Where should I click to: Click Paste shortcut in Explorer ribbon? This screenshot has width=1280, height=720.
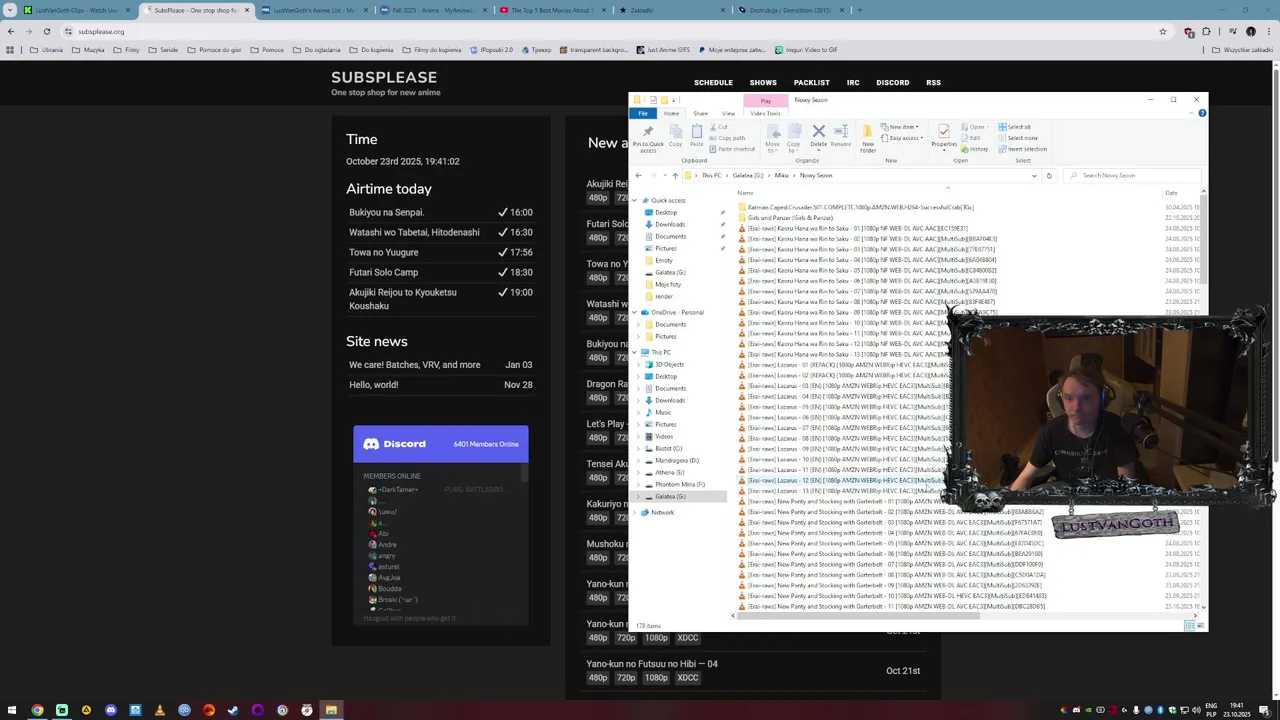tap(732, 149)
